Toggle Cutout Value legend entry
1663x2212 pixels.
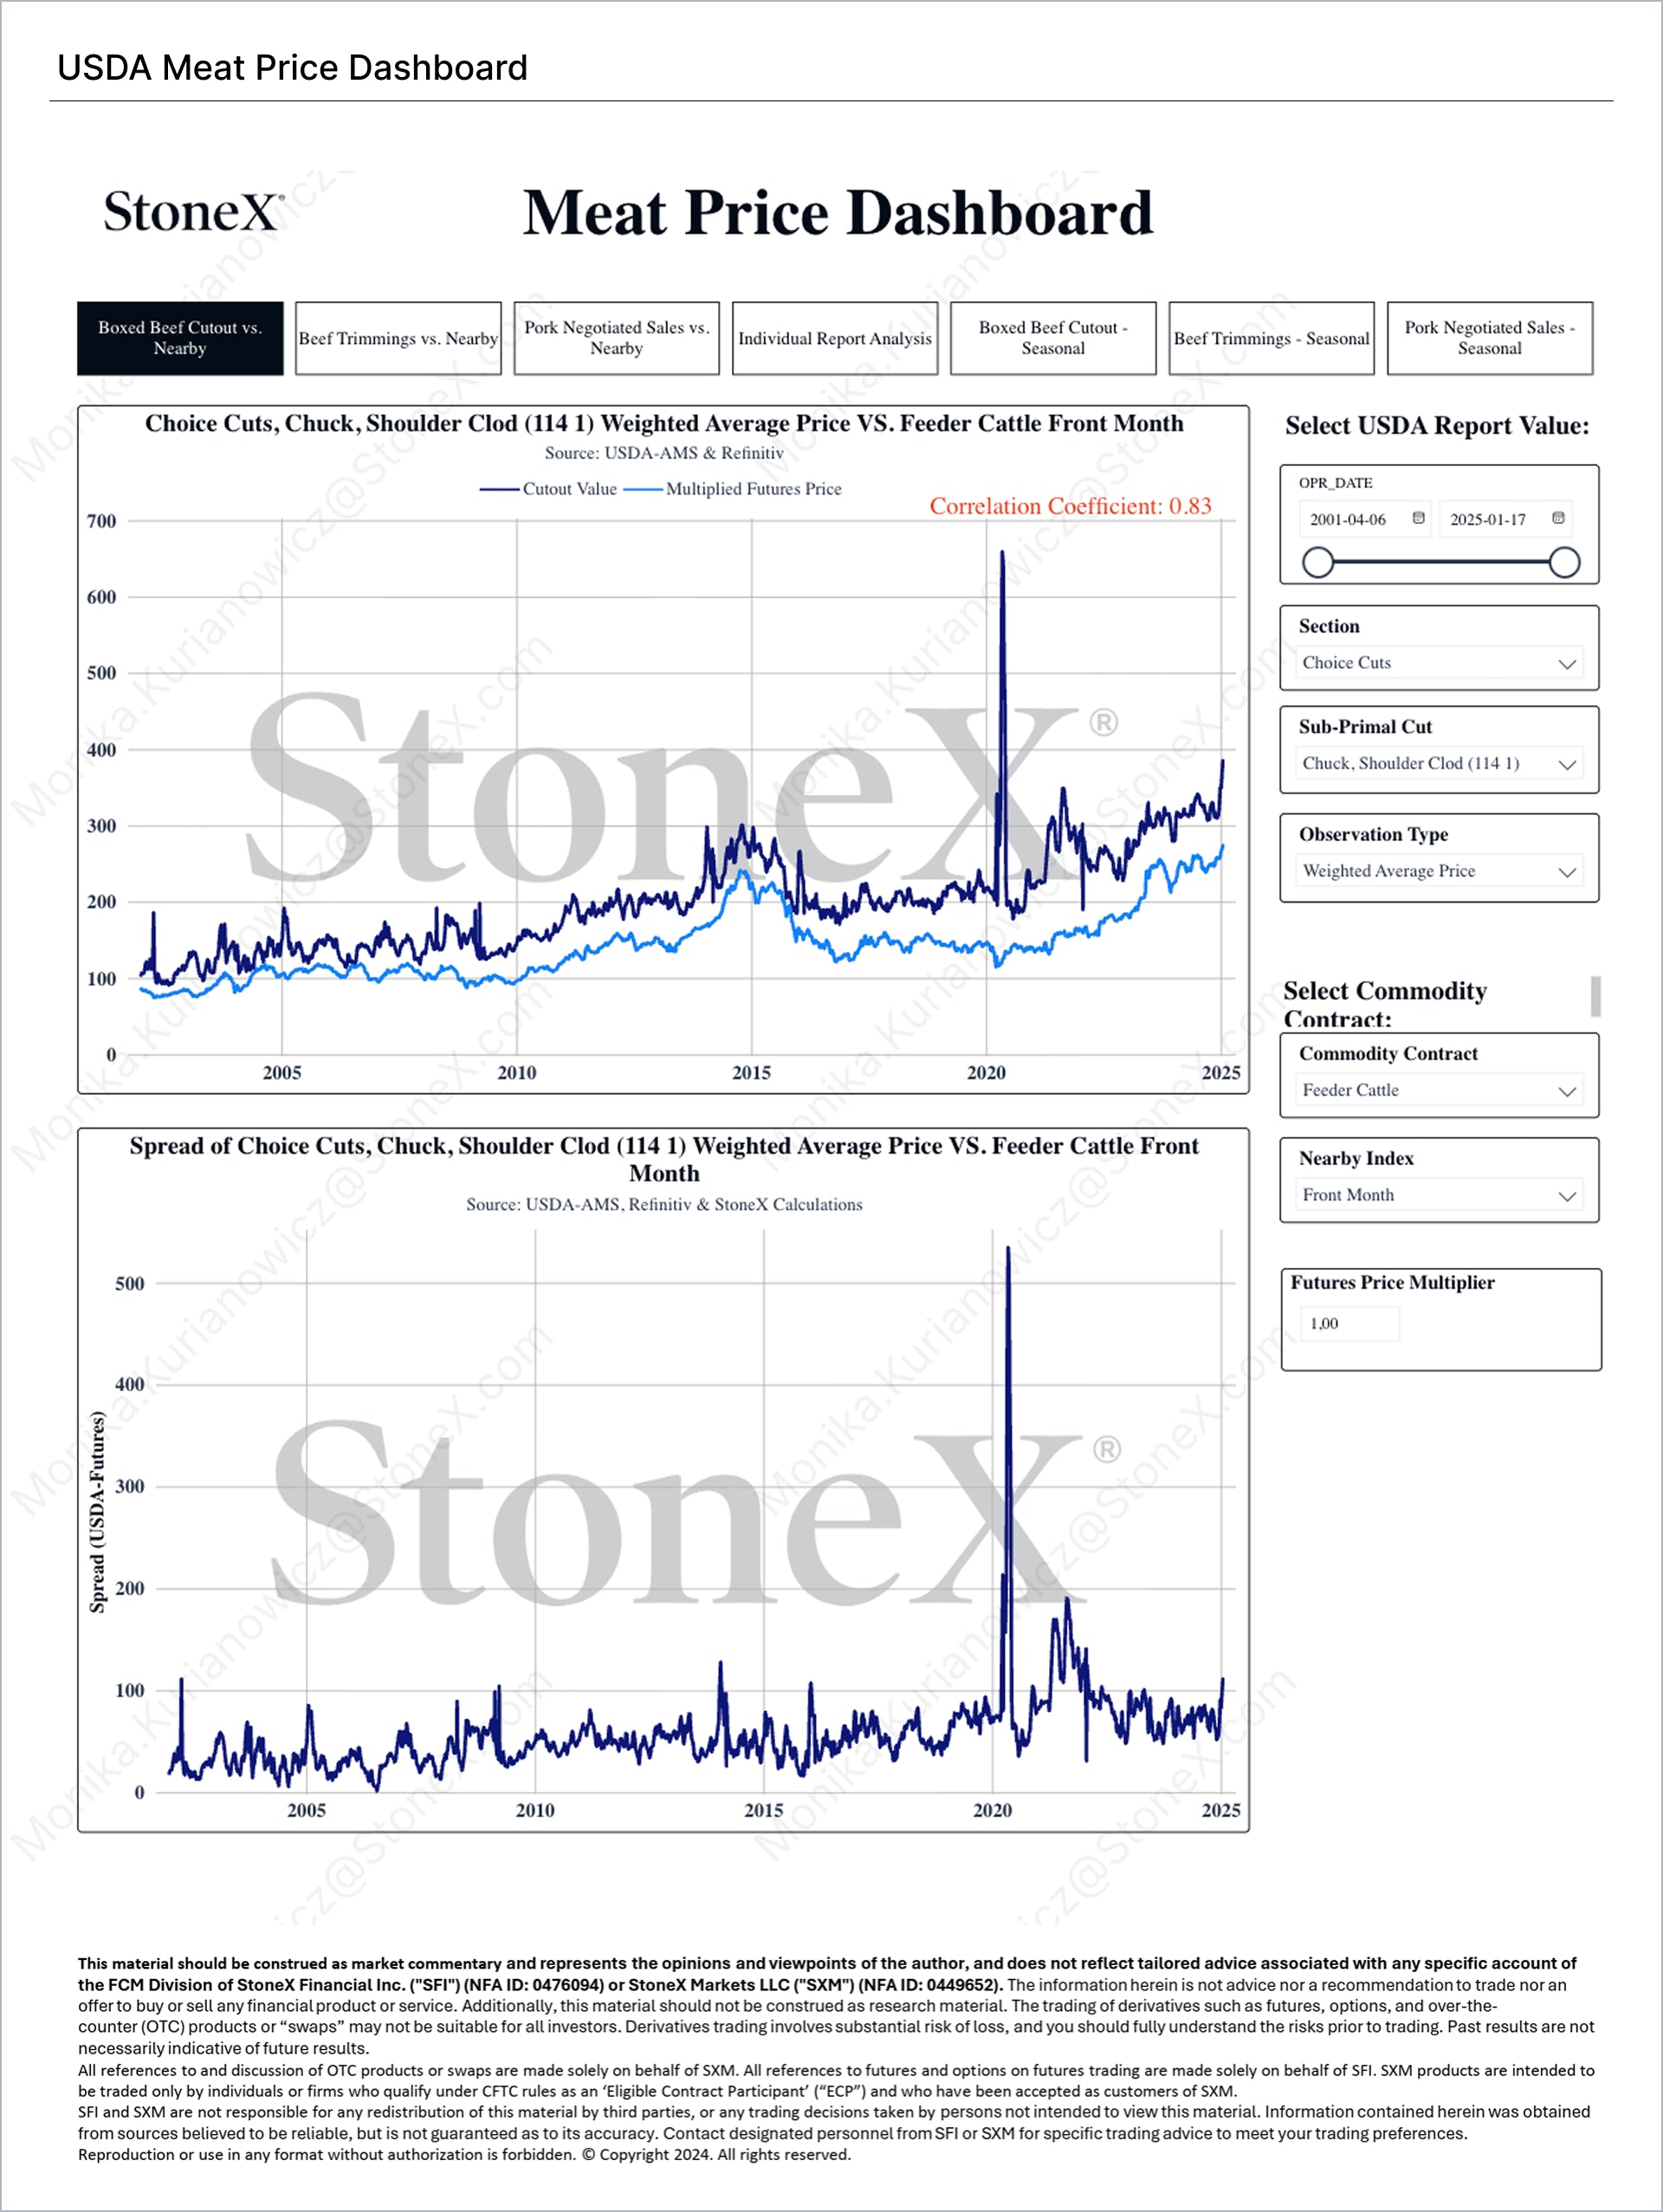549,489
